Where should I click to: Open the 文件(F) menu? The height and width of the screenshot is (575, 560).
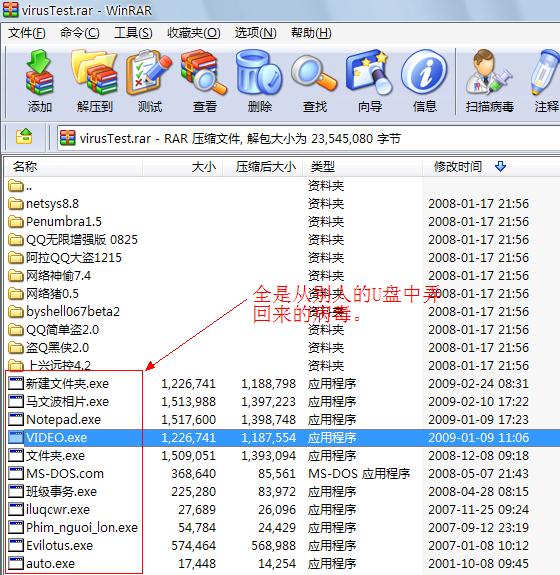click(x=27, y=33)
